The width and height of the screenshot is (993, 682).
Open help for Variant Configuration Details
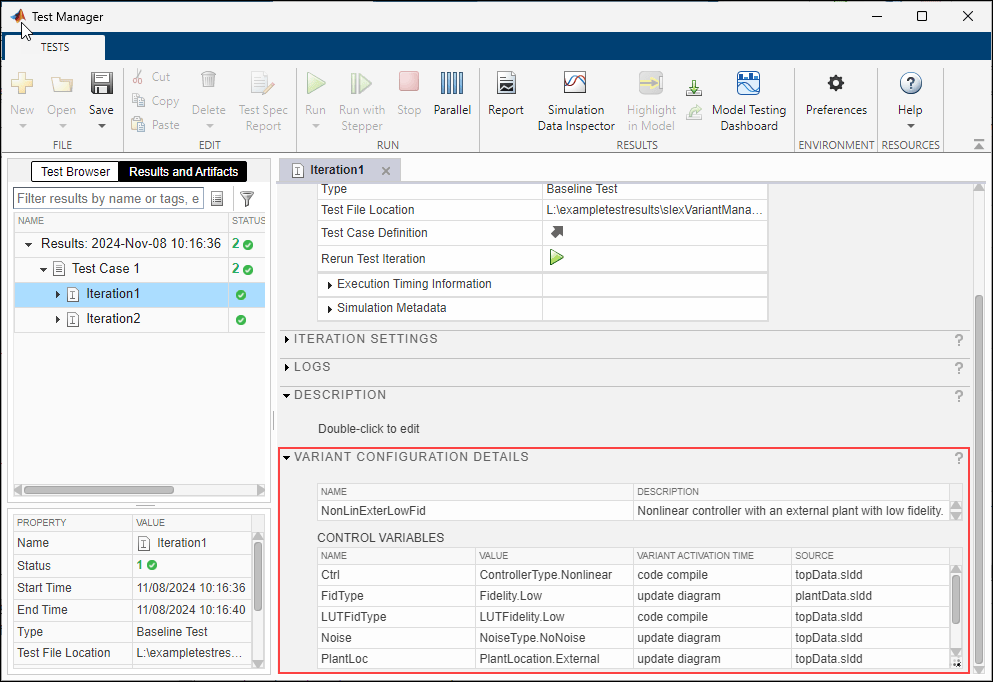click(959, 458)
